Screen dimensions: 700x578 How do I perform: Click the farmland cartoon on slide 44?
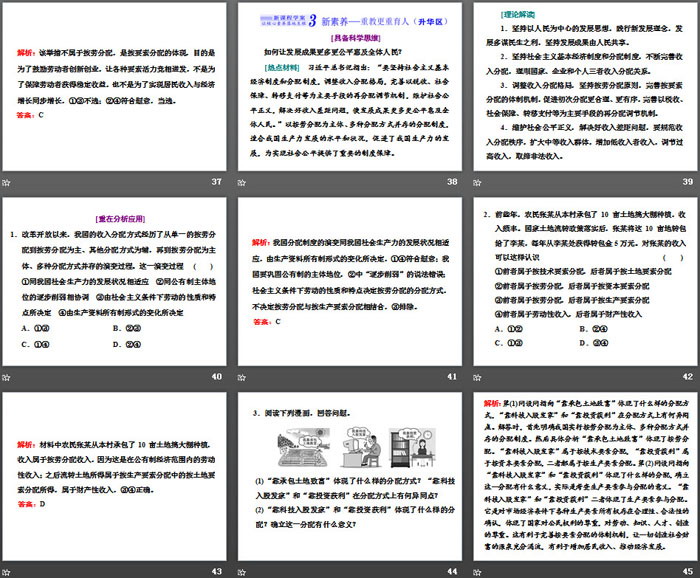coord(304,447)
